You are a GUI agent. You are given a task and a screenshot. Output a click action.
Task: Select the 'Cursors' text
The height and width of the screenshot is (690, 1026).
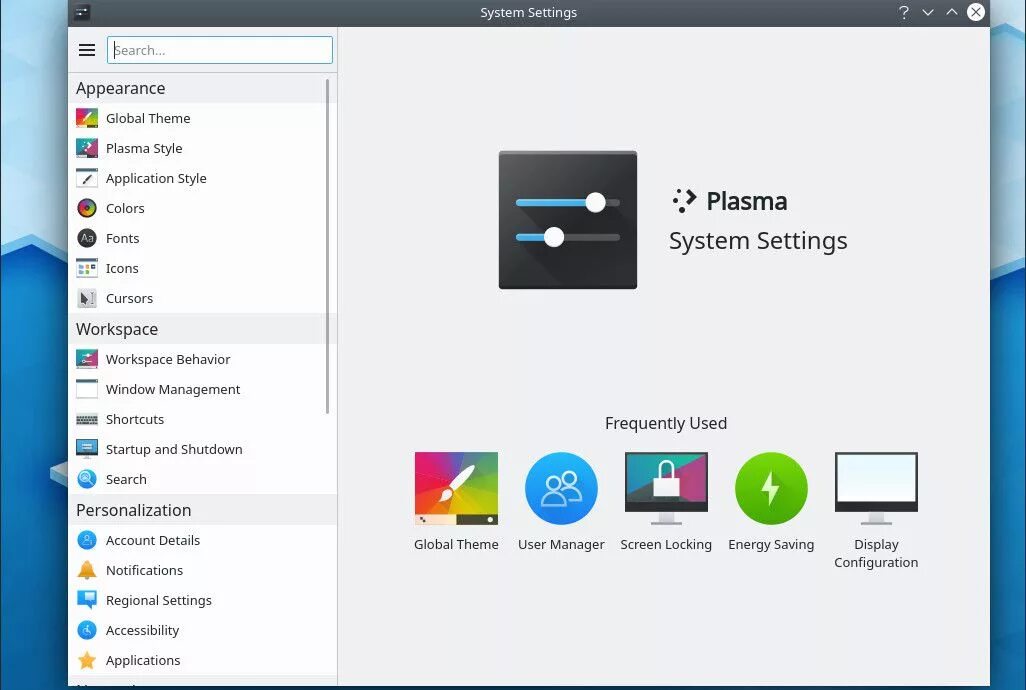point(129,299)
